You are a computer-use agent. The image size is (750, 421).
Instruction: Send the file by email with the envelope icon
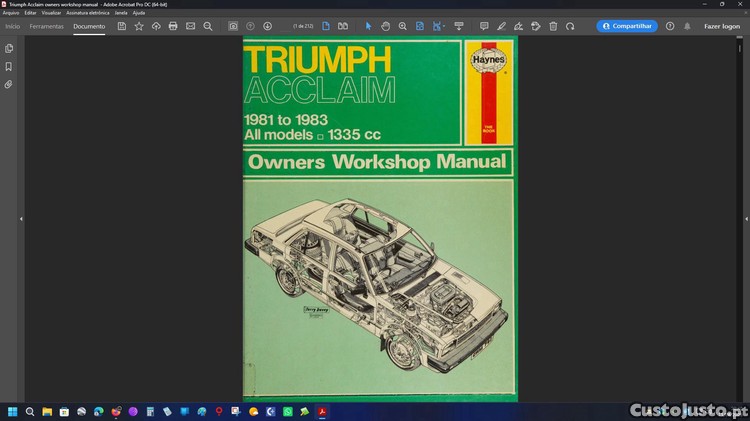[190, 26]
